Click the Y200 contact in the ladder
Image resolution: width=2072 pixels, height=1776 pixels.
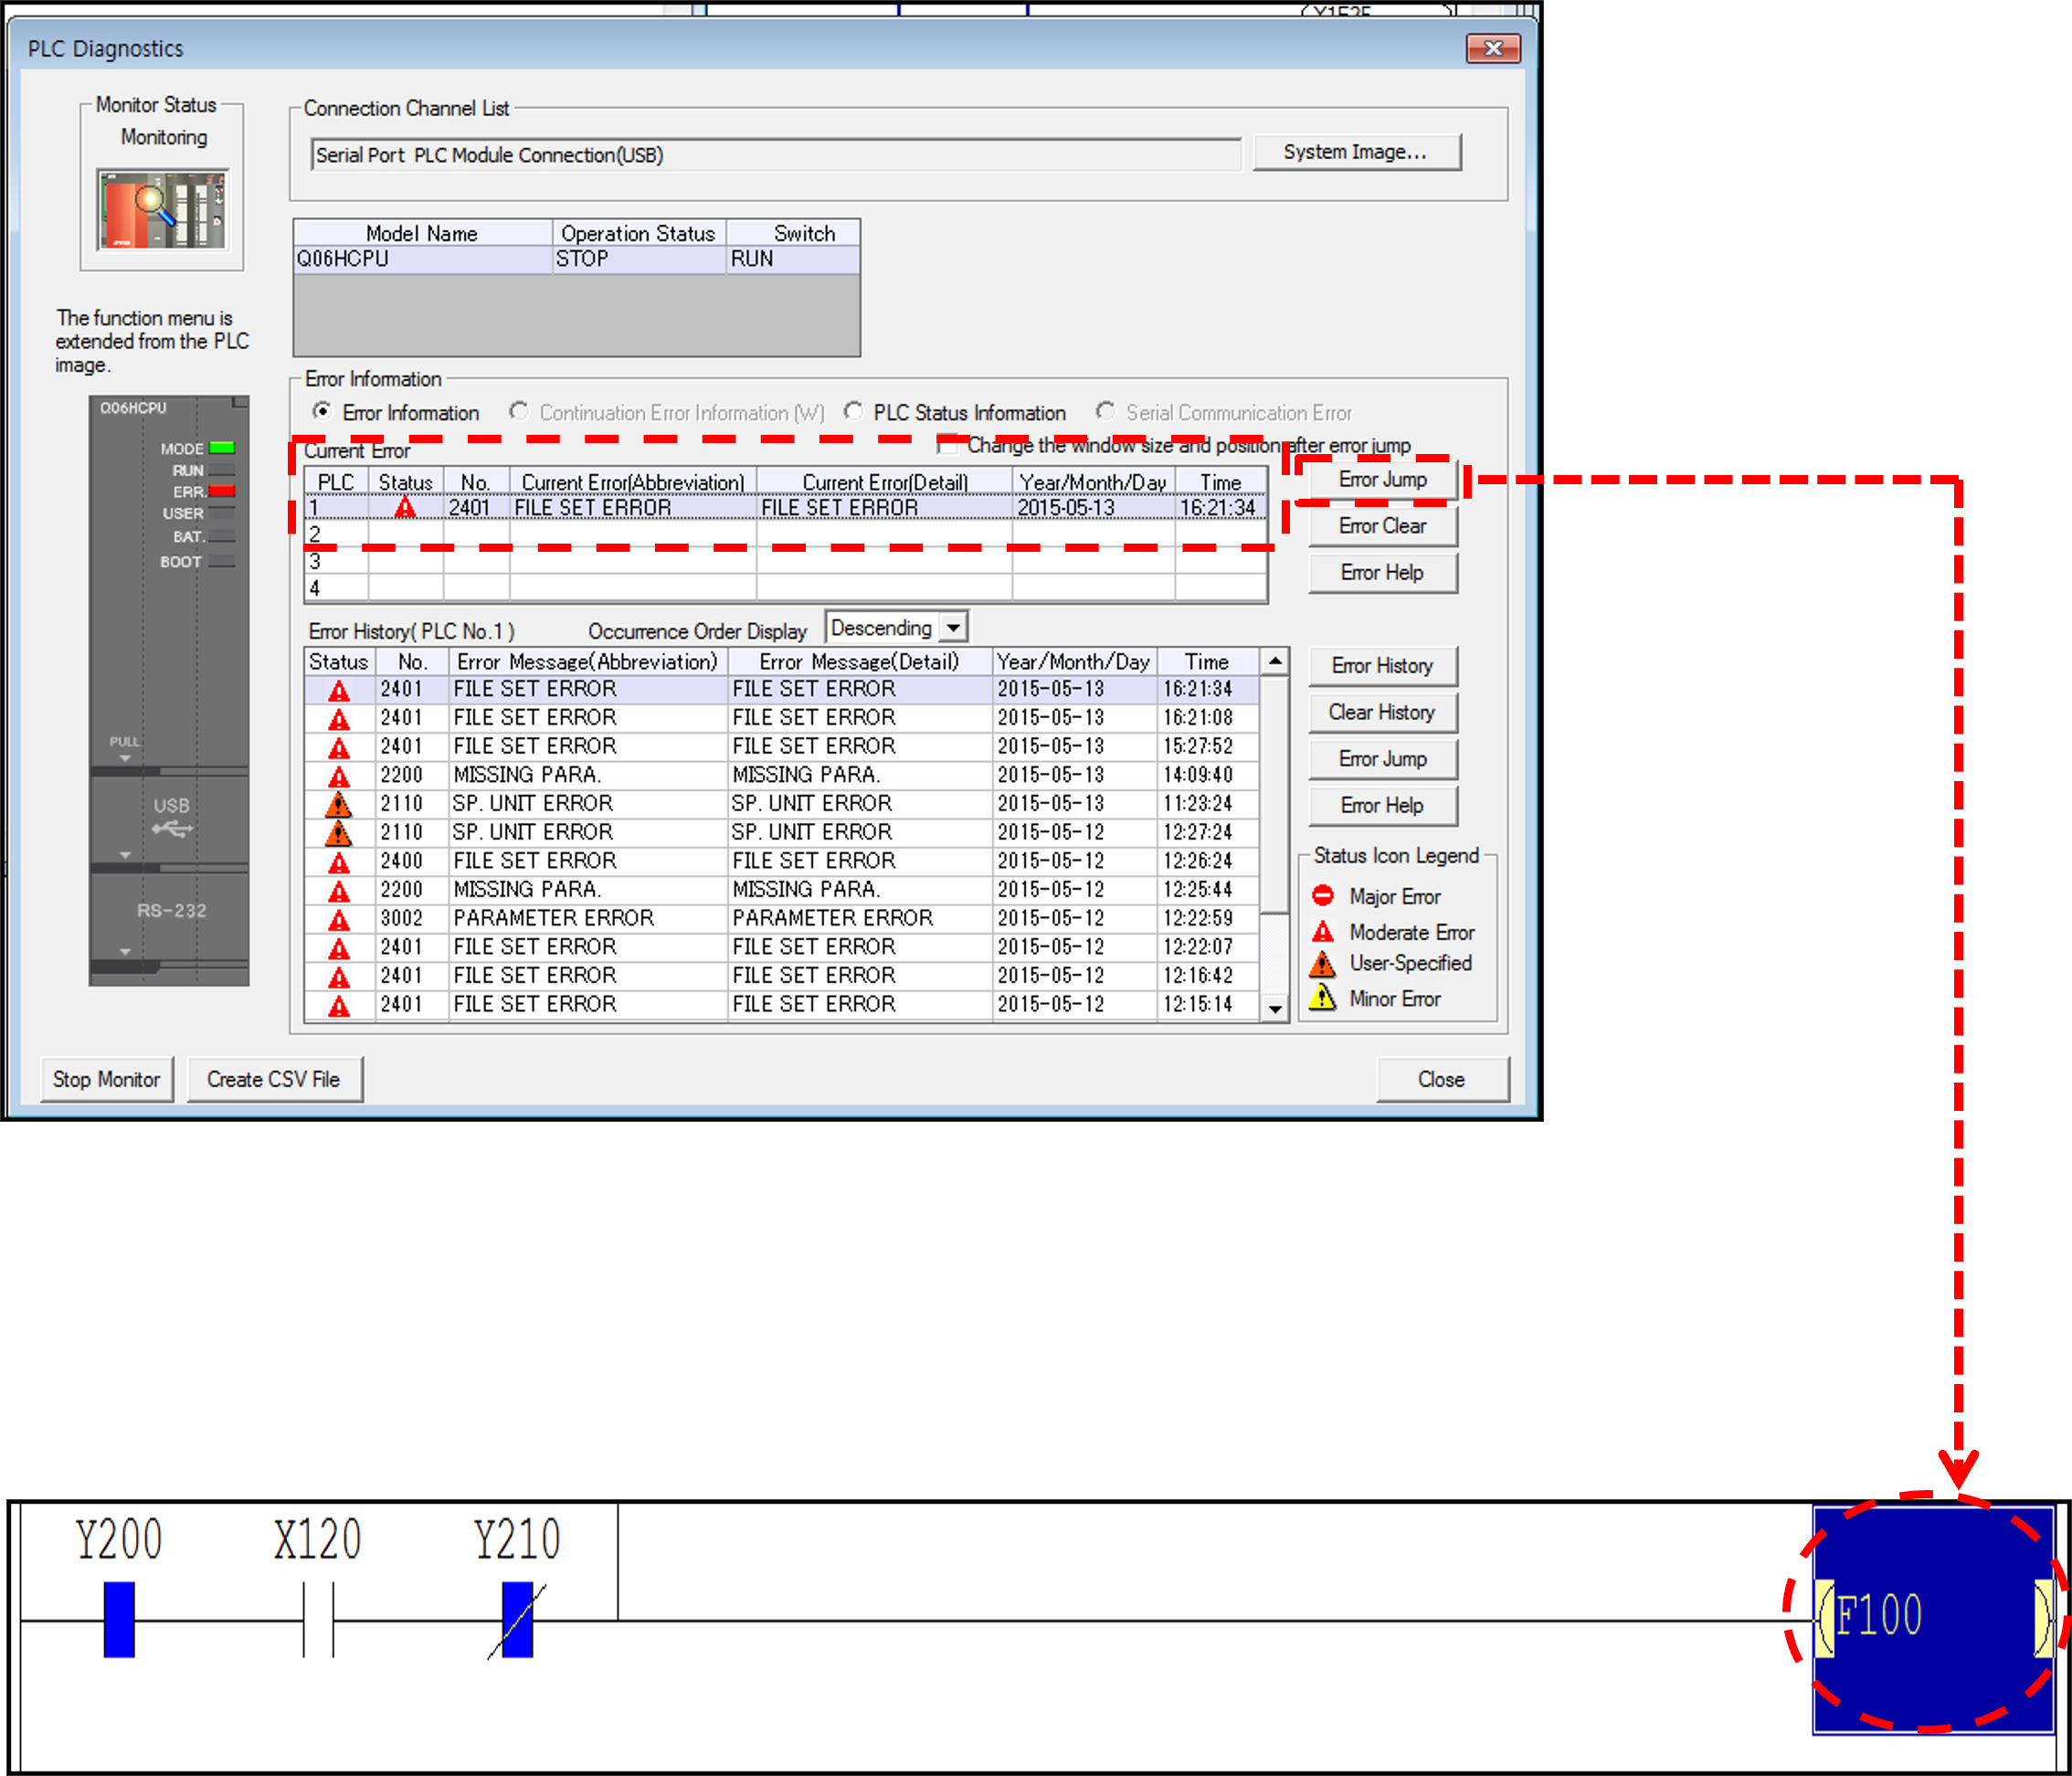119,1619
